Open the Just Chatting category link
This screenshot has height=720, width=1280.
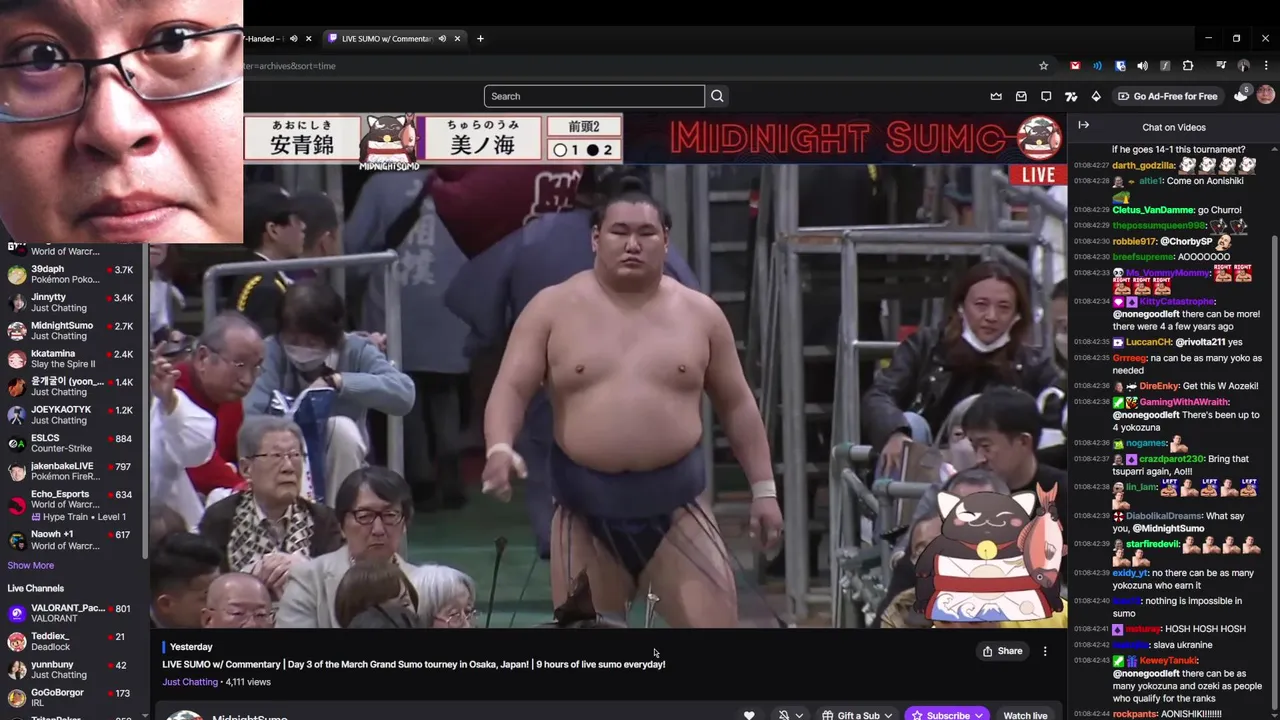190,682
